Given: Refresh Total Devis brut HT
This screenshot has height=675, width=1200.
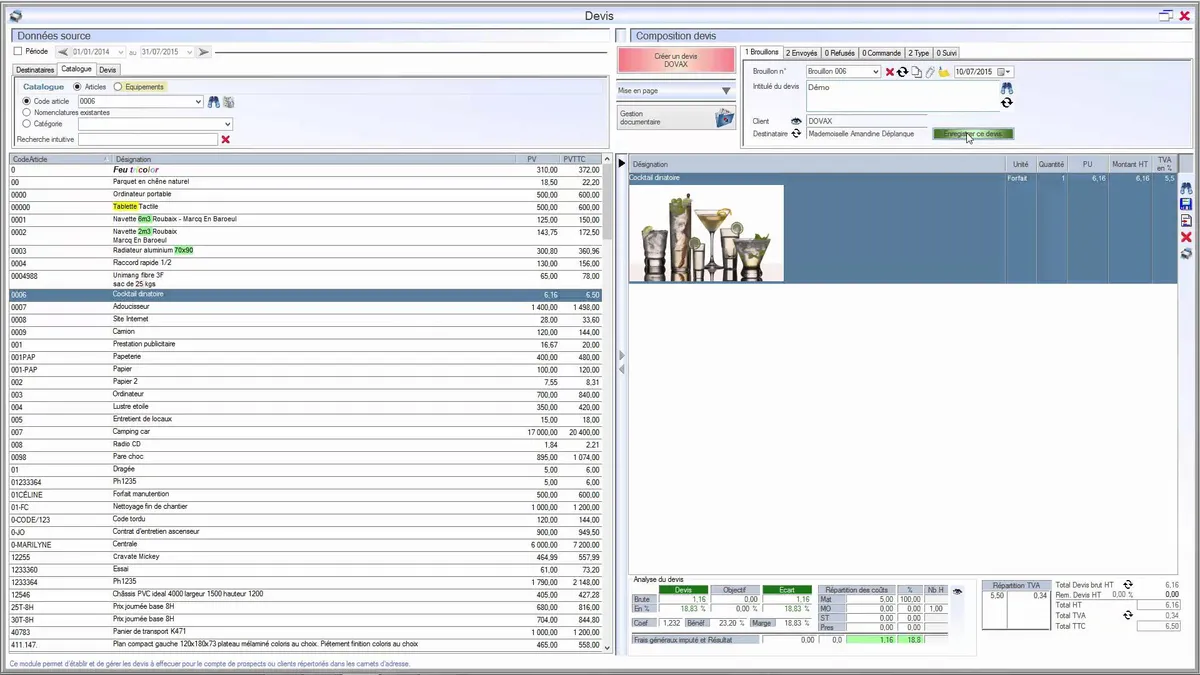Looking at the screenshot, I should [x=1128, y=584].
